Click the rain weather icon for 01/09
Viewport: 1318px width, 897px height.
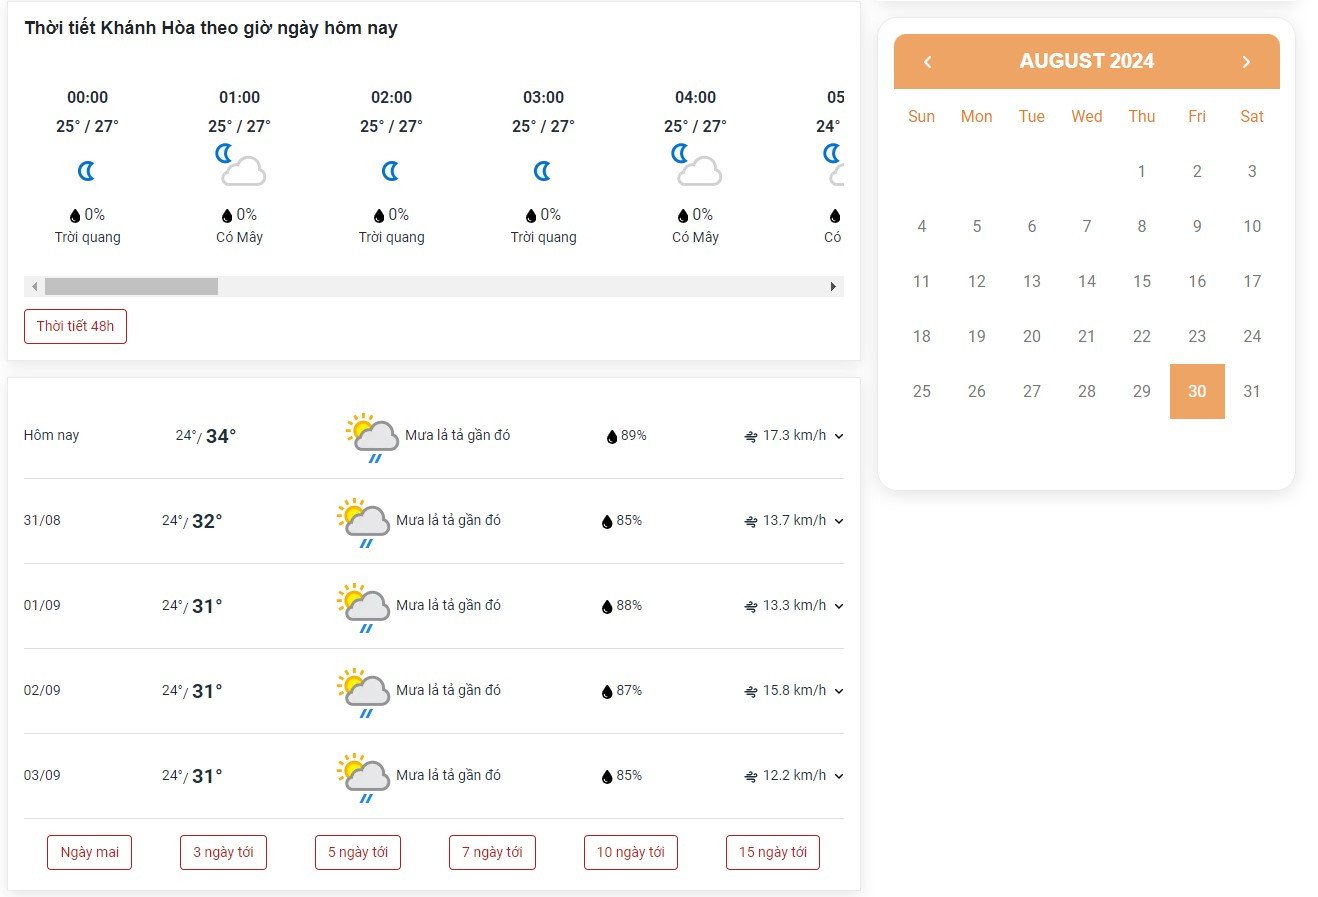[363, 607]
